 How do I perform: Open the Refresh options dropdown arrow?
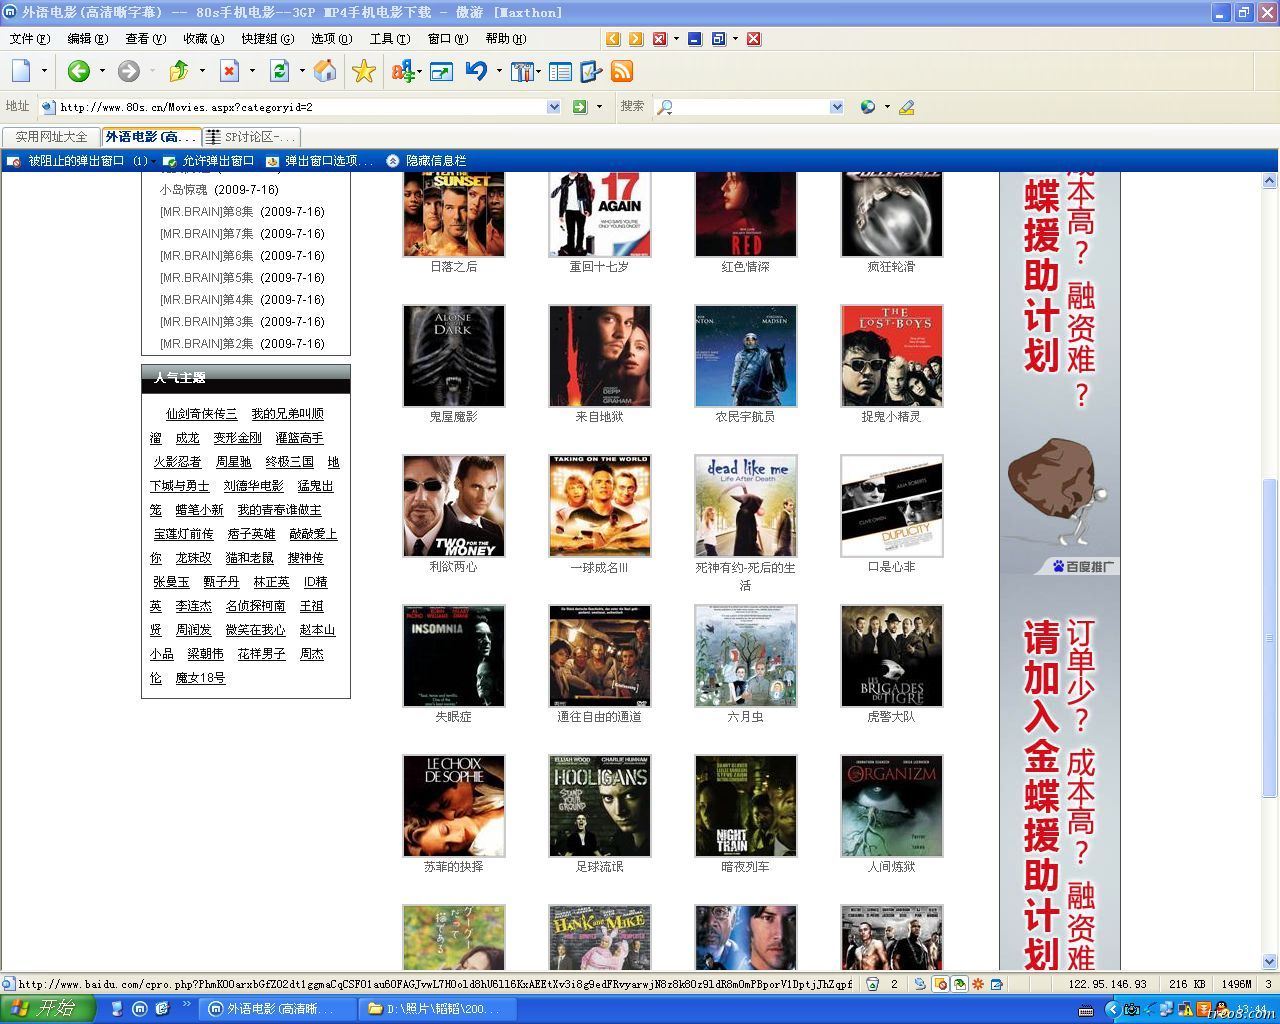302,71
